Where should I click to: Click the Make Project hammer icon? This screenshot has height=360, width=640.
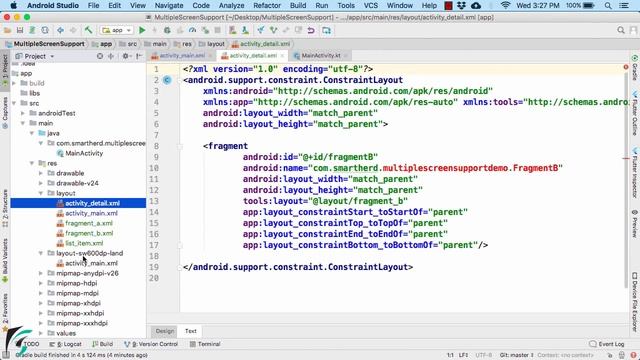(88, 30)
